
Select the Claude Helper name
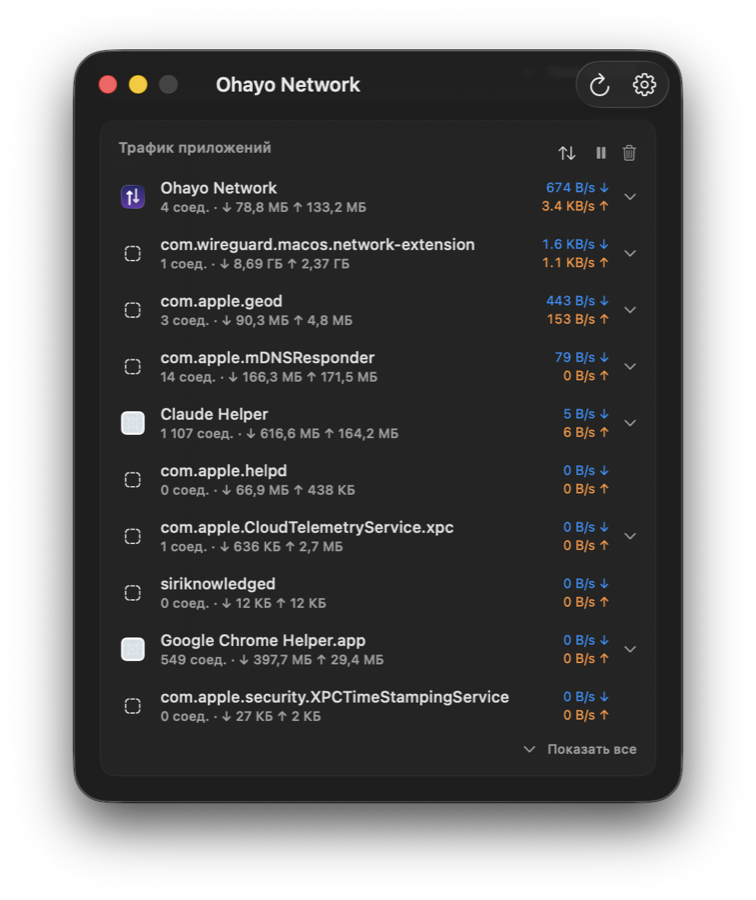click(214, 414)
